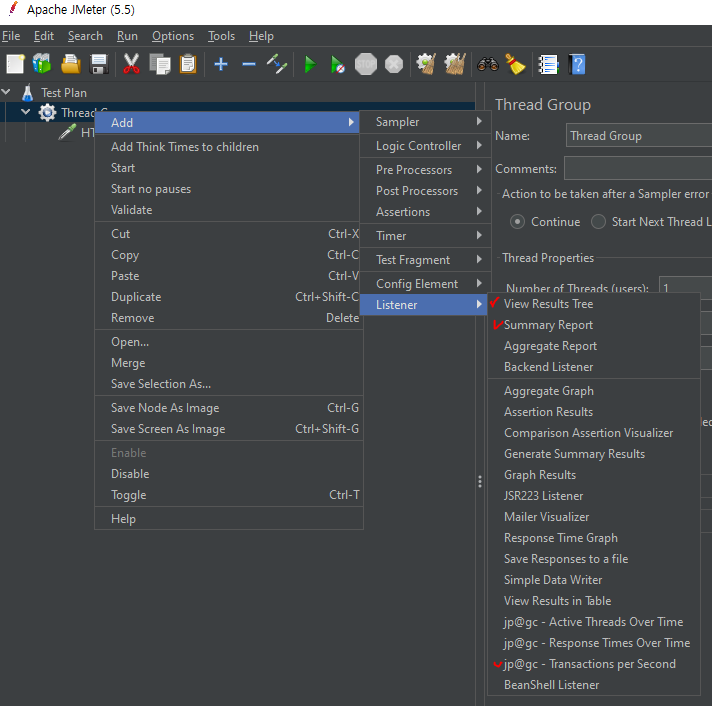Click the Help question mark icon

coord(577,64)
